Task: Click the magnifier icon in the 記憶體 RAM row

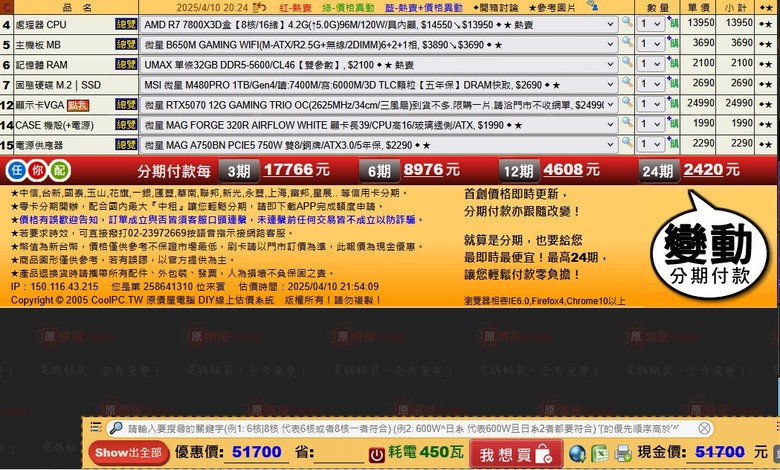Action: coord(627,63)
